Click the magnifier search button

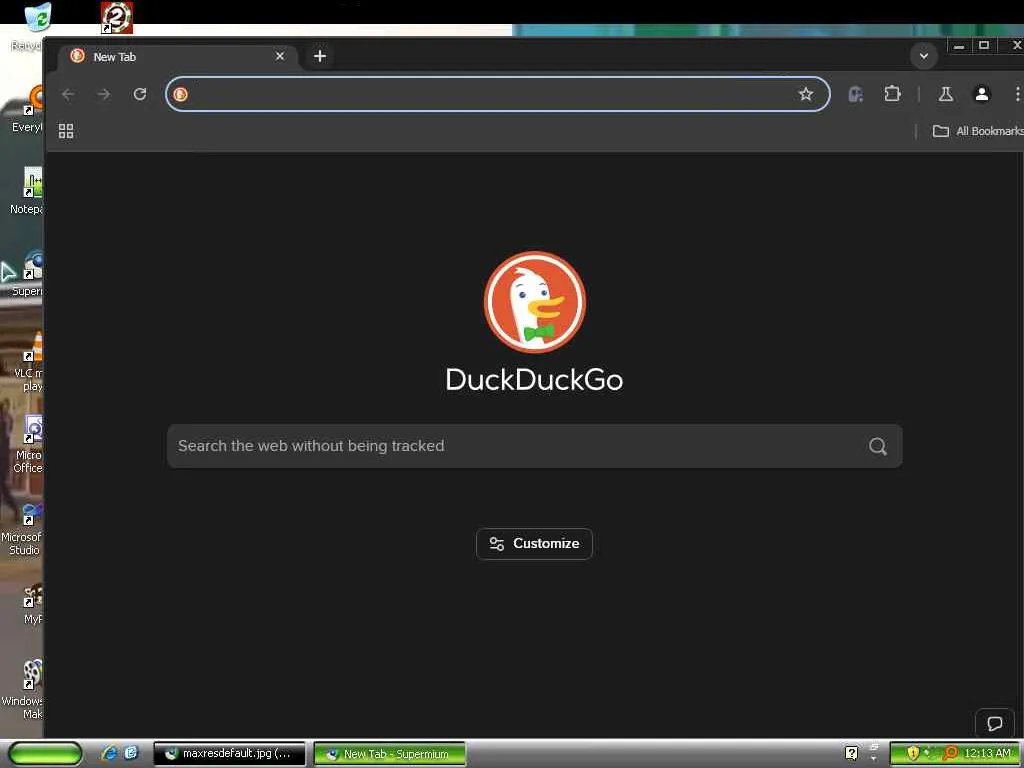(x=878, y=446)
